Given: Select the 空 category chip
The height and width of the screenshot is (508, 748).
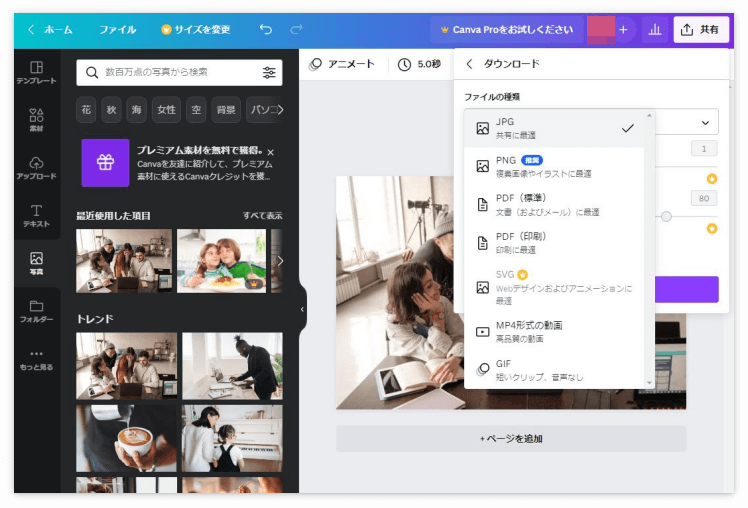Looking at the screenshot, I should [196, 110].
